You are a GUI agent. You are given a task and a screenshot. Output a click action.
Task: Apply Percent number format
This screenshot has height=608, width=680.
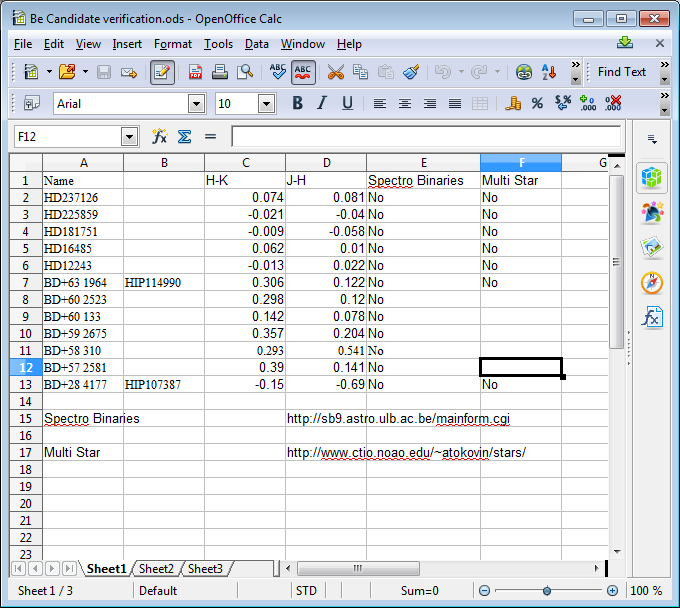(x=537, y=104)
